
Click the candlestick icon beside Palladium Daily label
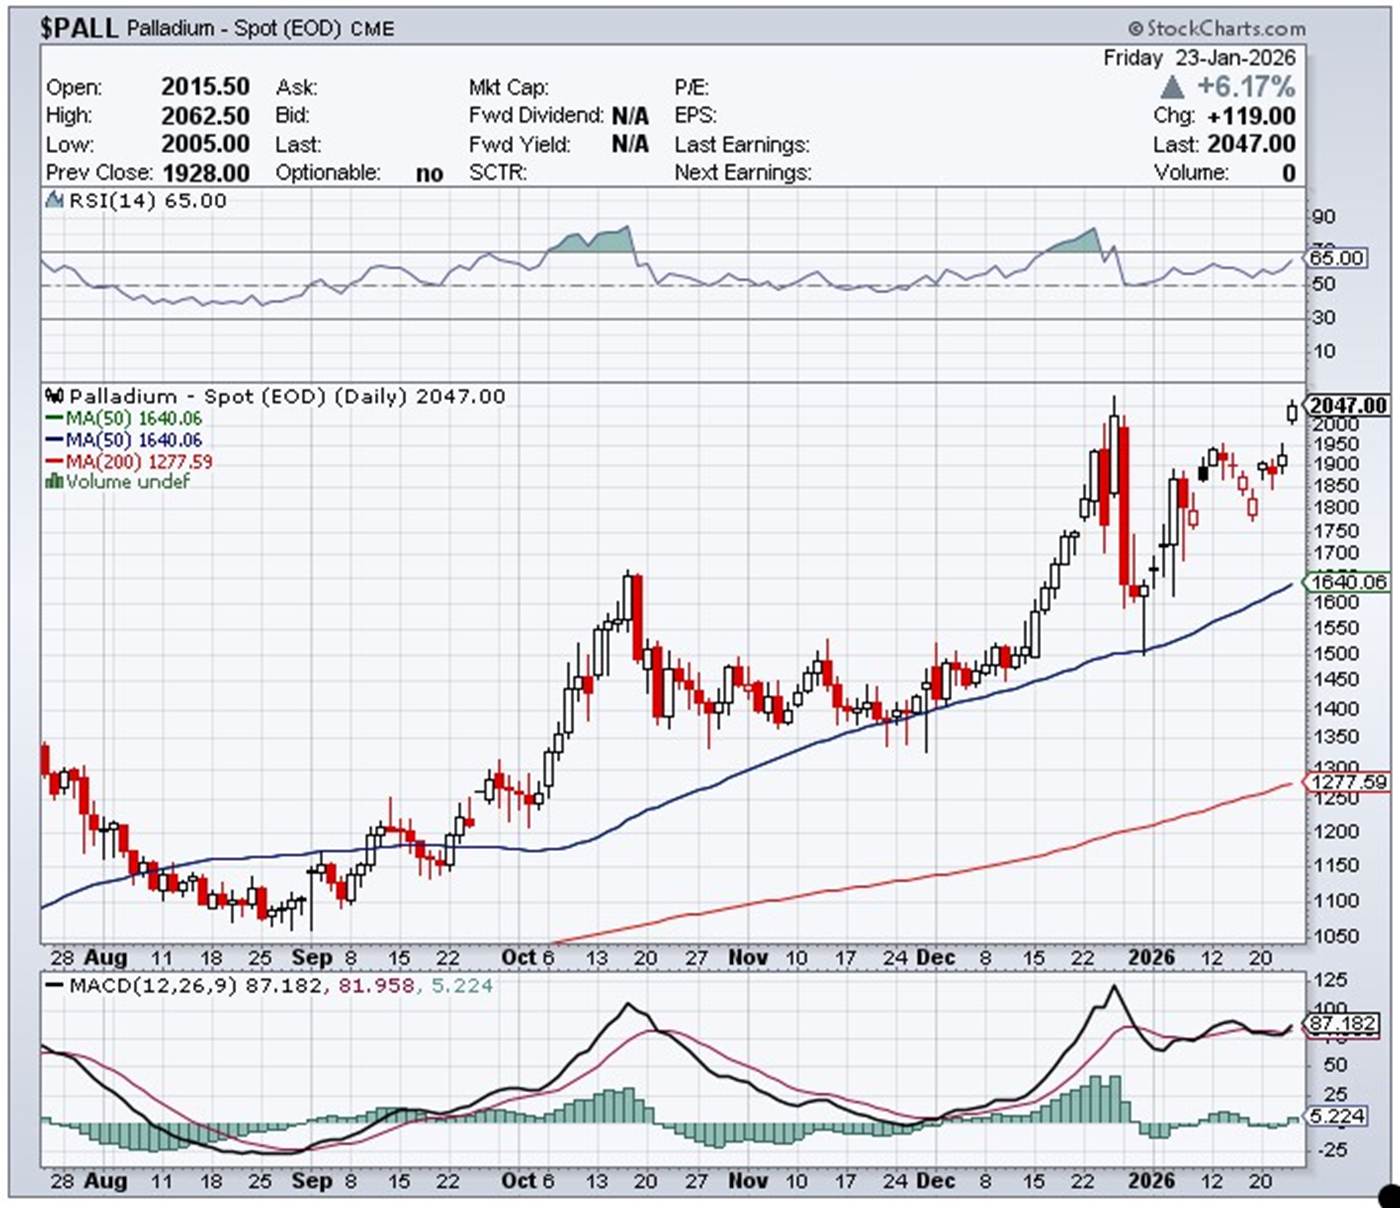[x=55, y=396]
